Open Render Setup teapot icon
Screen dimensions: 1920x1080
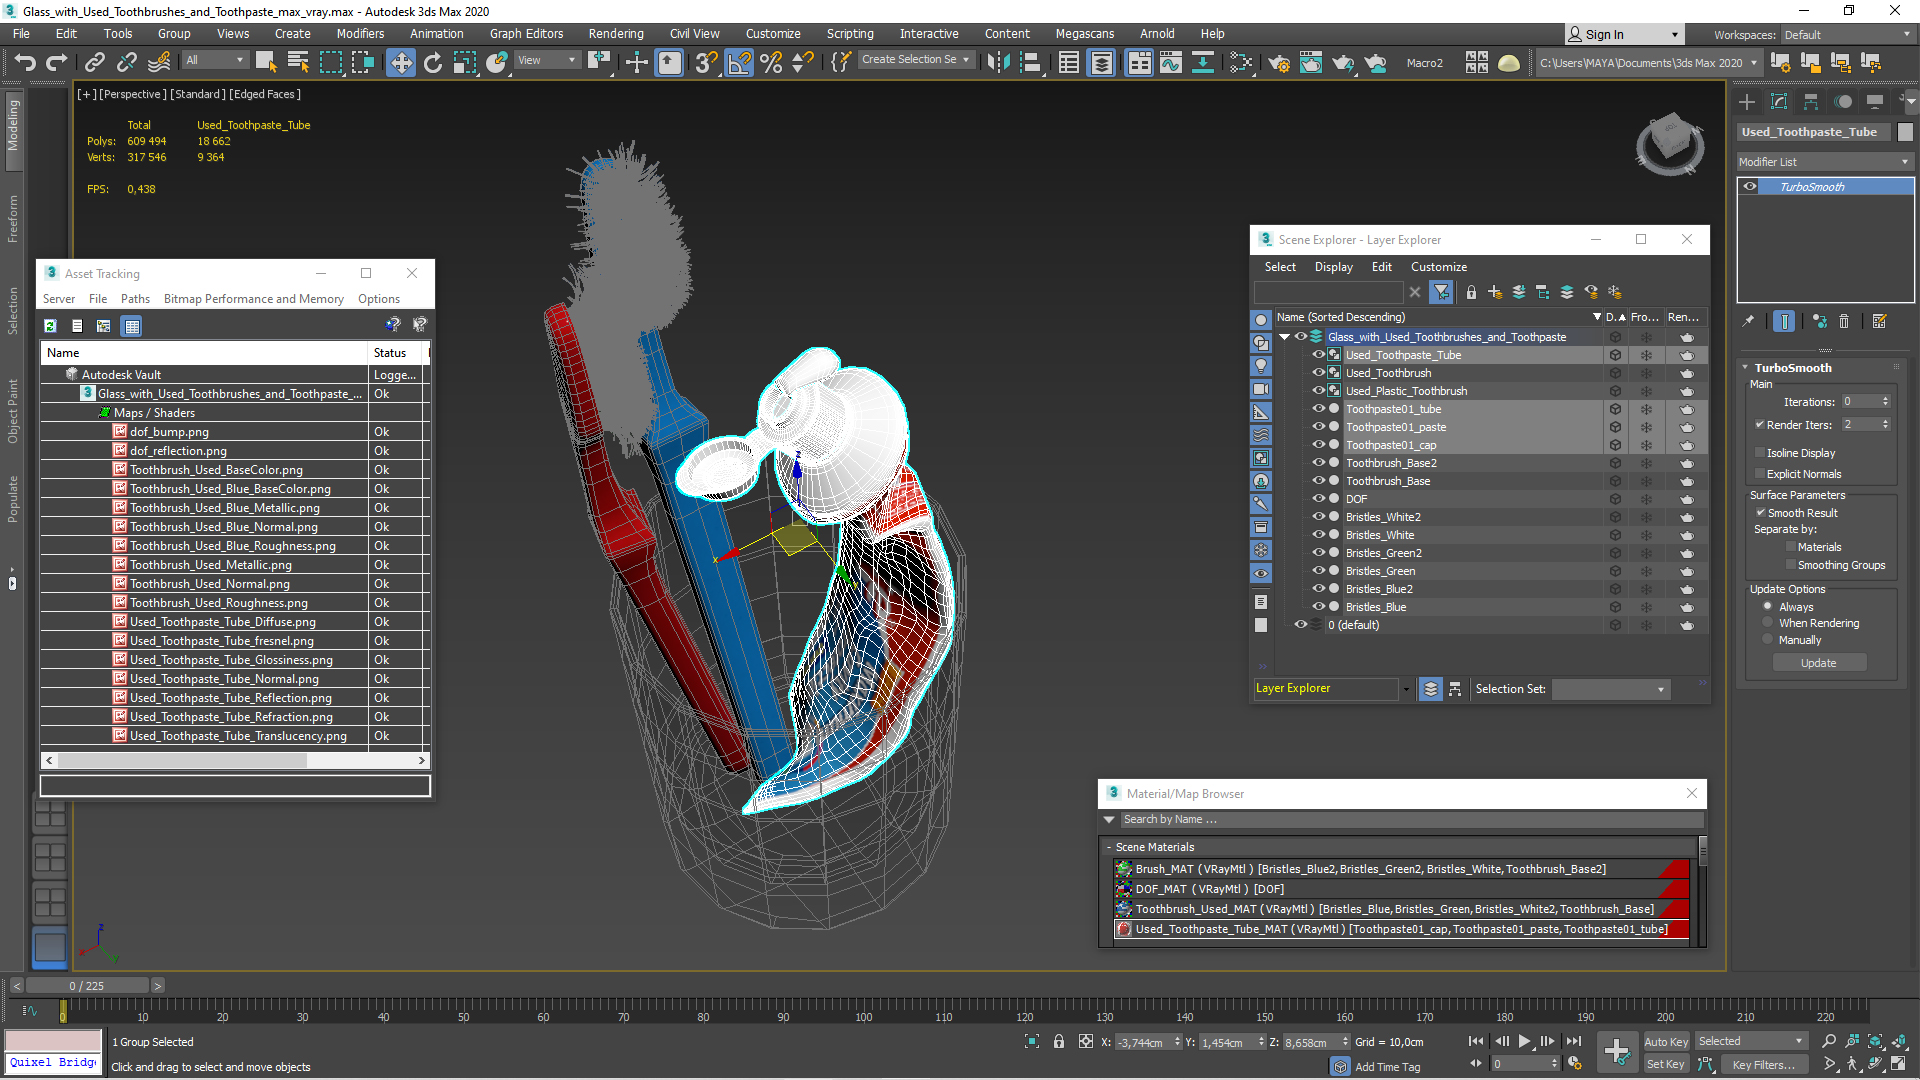tap(1279, 62)
